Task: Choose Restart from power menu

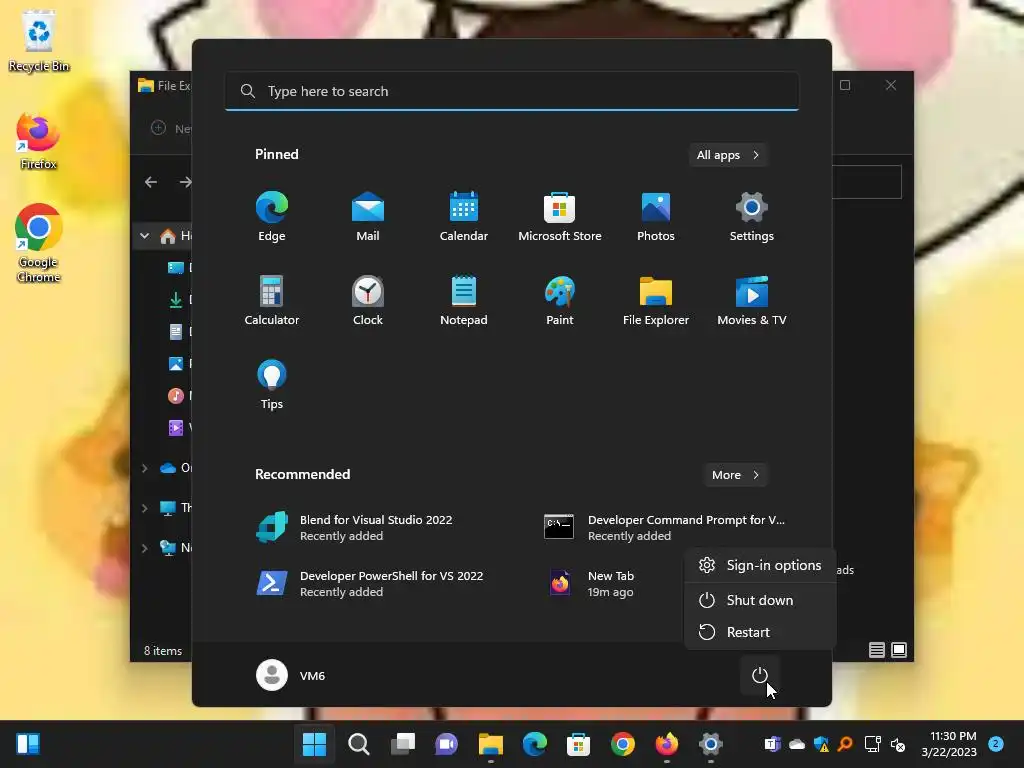Action: point(760,632)
